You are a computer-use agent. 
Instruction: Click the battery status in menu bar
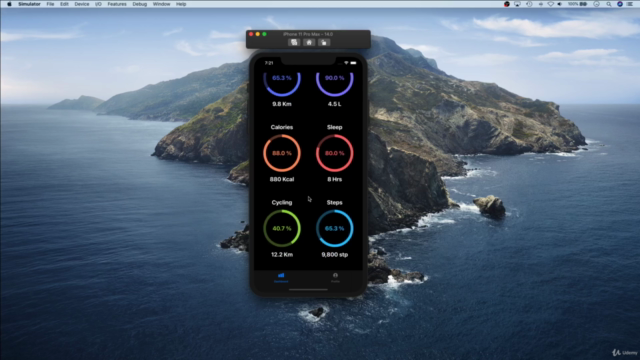pyautogui.click(x=578, y=4)
